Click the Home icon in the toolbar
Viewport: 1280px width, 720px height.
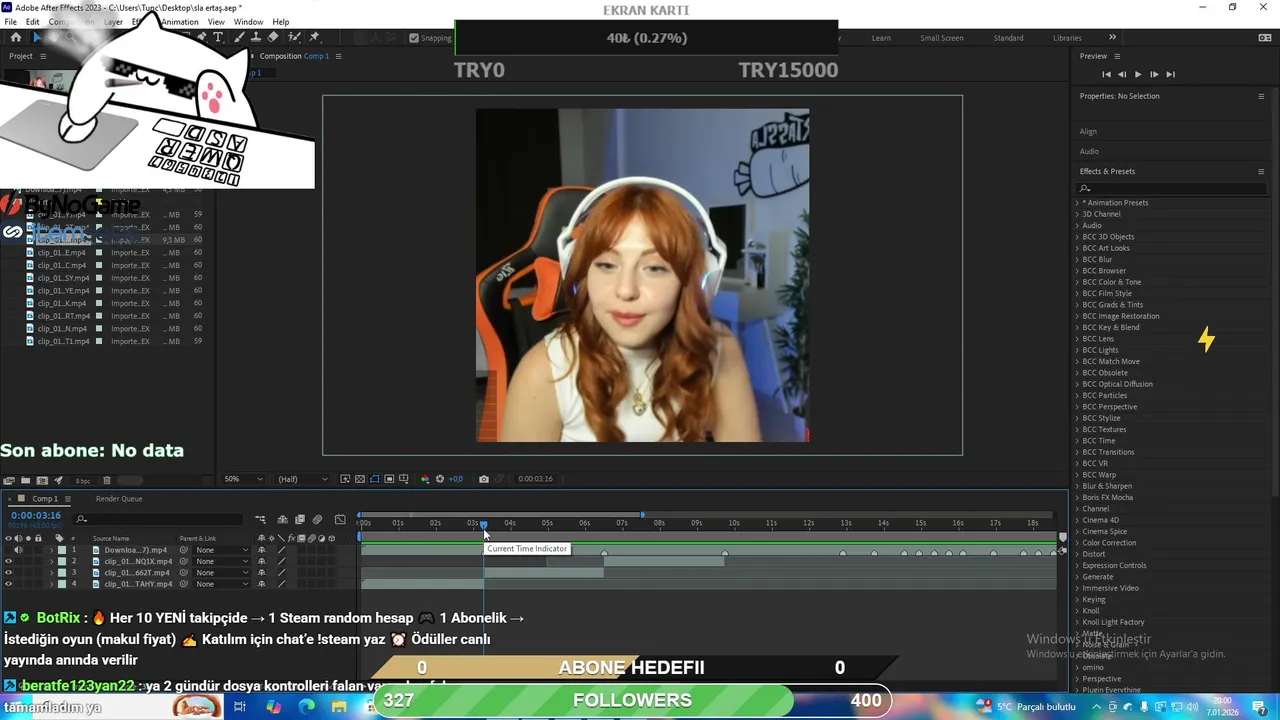click(x=15, y=37)
